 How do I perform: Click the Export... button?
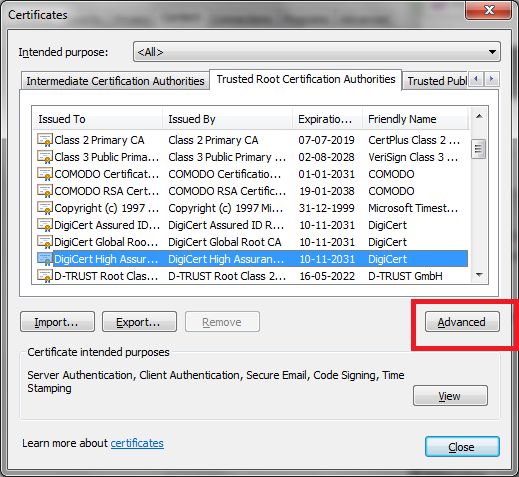tap(139, 322)
